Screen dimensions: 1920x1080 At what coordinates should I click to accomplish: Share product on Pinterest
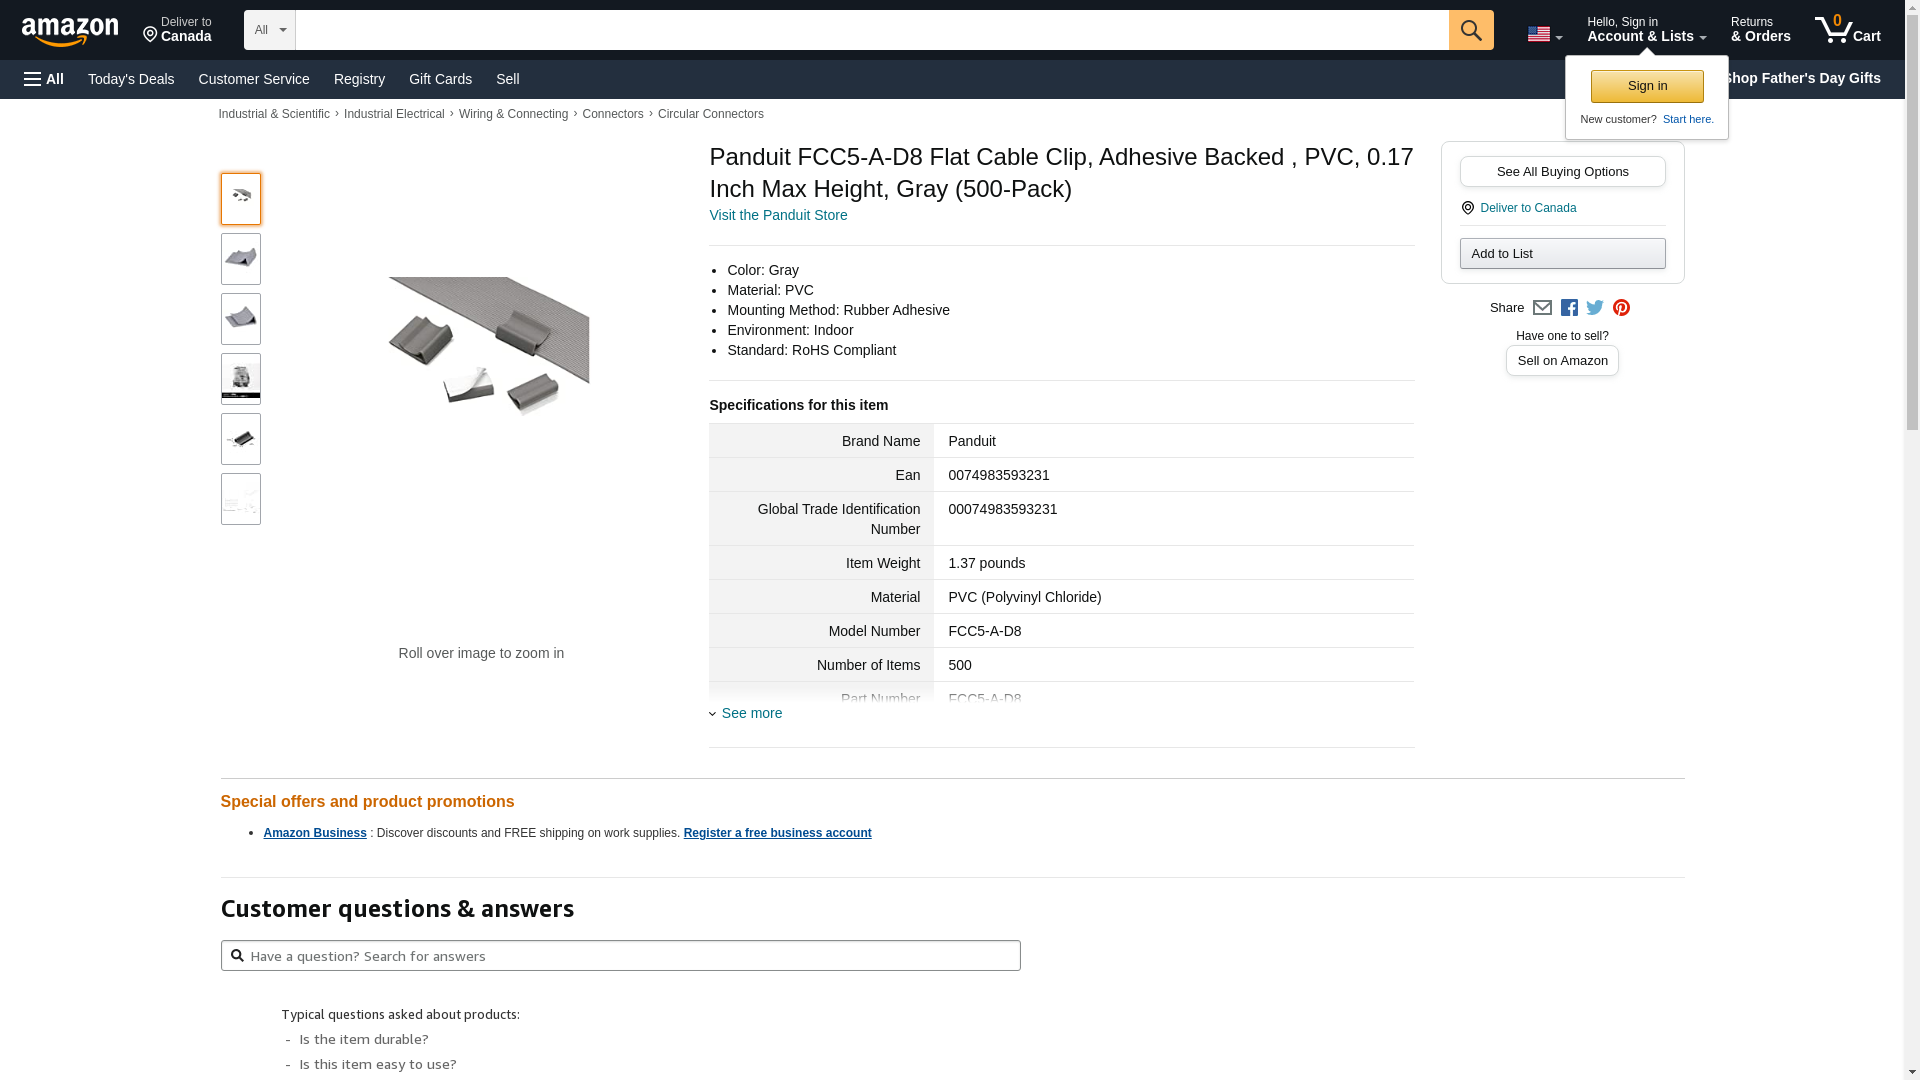(1621, 308)
